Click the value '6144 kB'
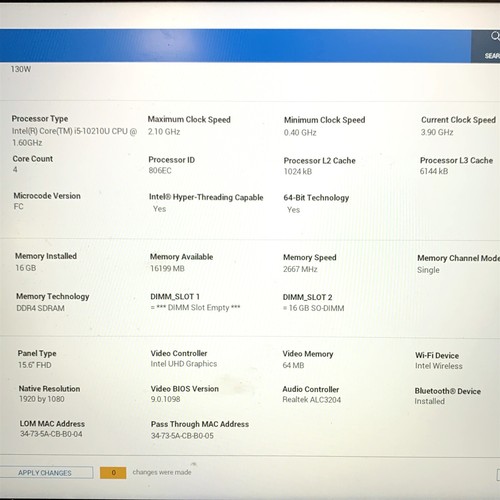Image resolution: width=500 pixels, height=500 pixels. point(434,171)
